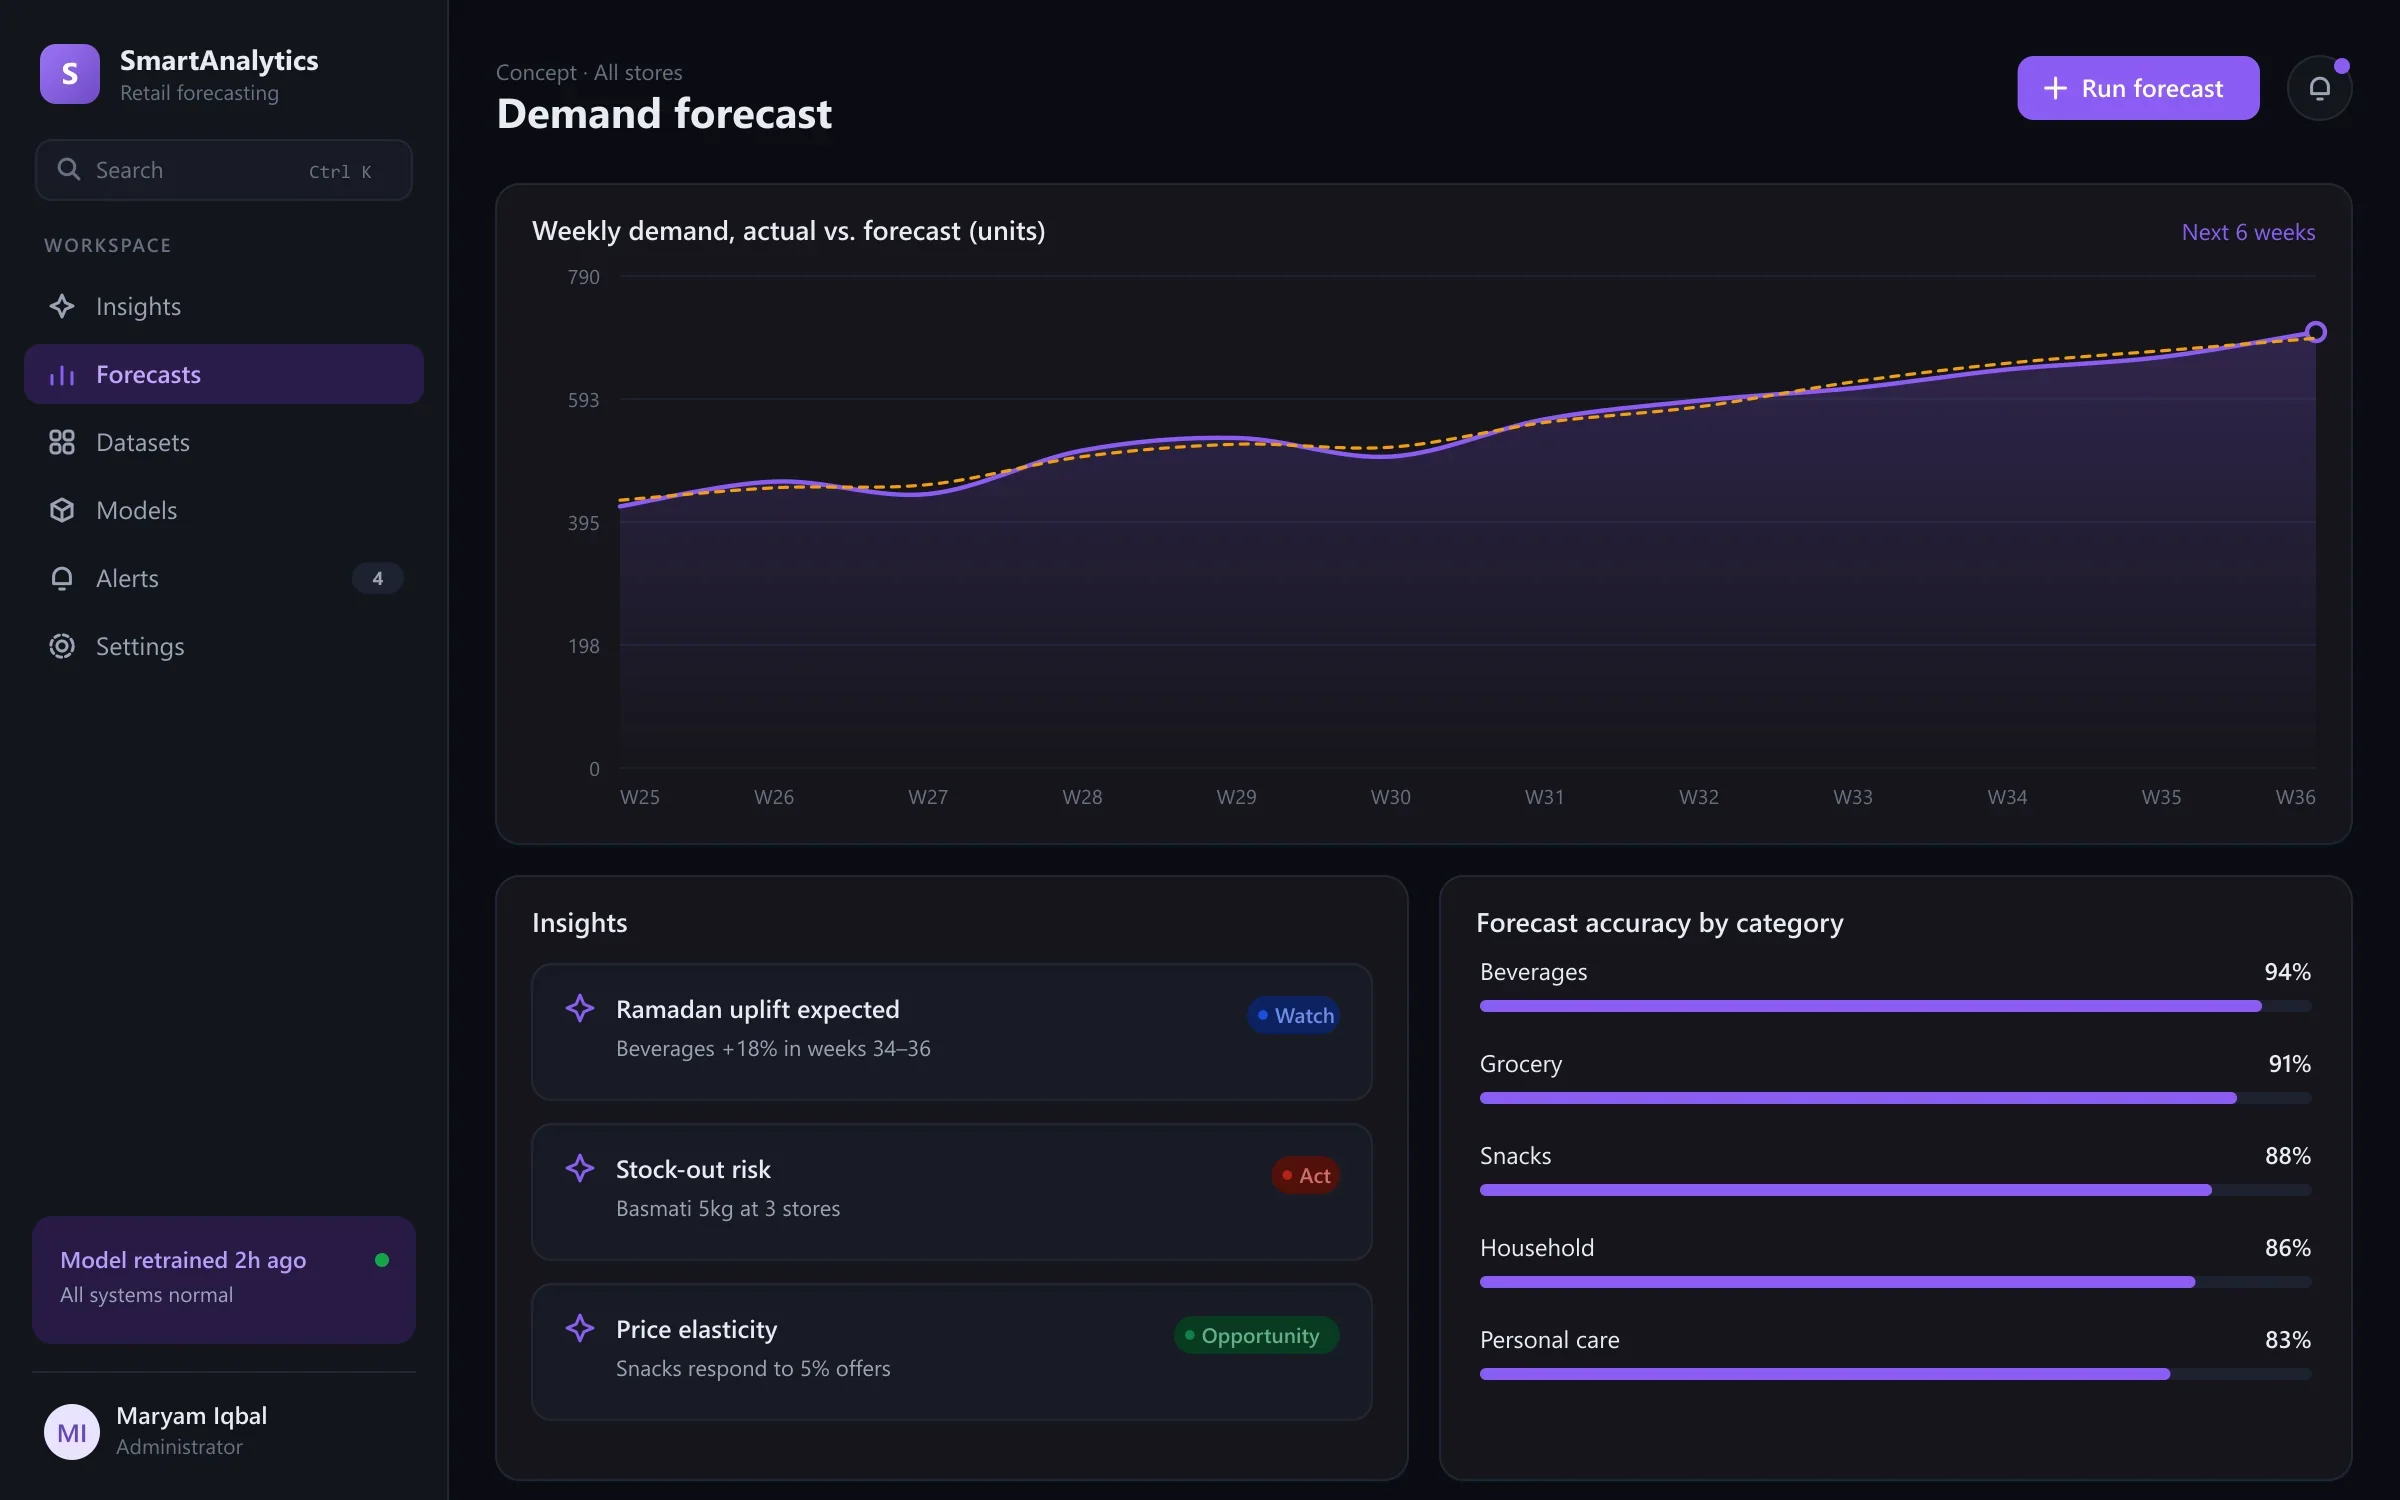This screenshot has height=1500, width=2400.
Task: Click the search magnifier icon
Action: [x=68, y=169]
